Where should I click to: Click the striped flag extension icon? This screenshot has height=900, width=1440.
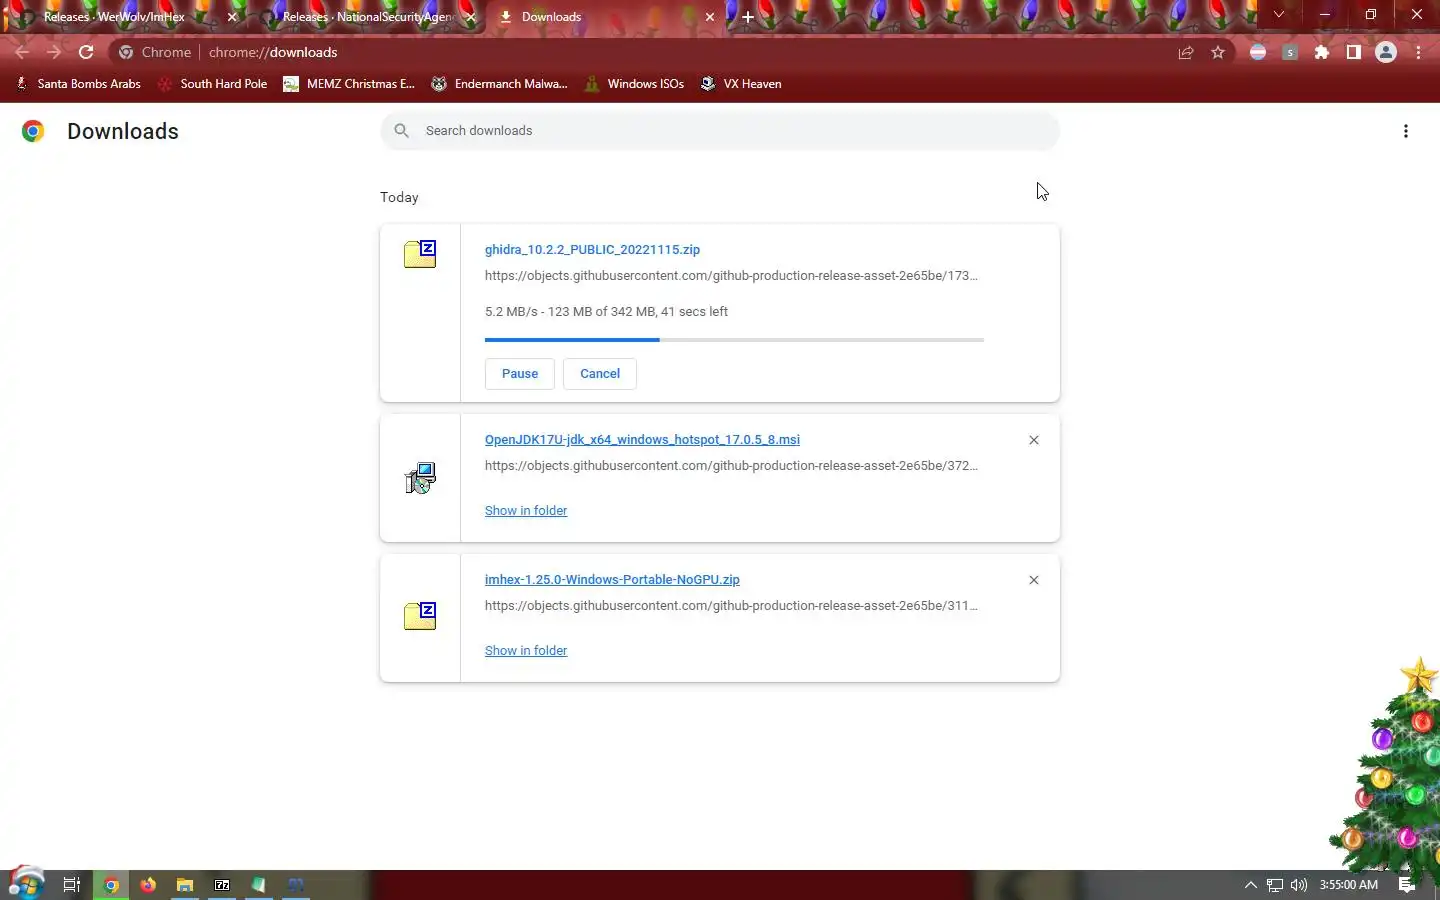(1258, 53)
